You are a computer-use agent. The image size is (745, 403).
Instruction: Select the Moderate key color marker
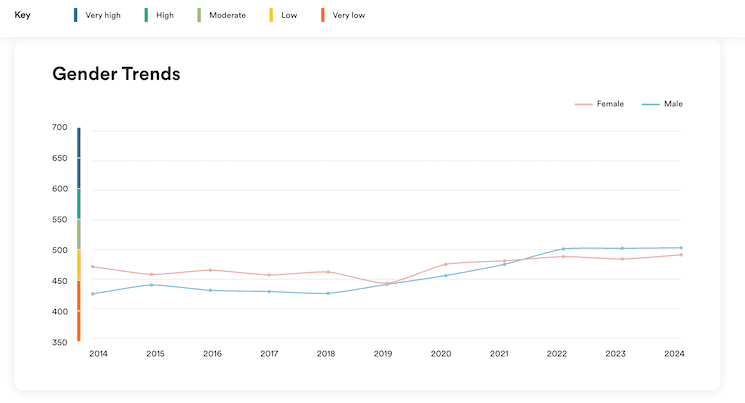pyautogui.click(x=199, y=15)
